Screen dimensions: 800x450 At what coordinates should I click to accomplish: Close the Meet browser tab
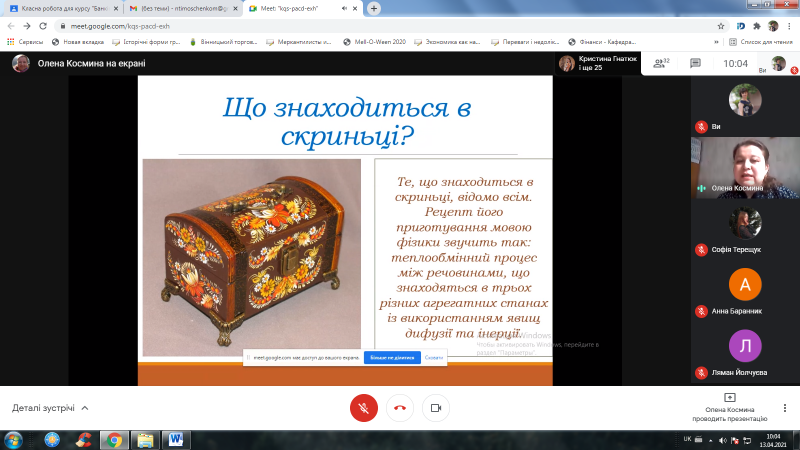[x=355, y=9]
